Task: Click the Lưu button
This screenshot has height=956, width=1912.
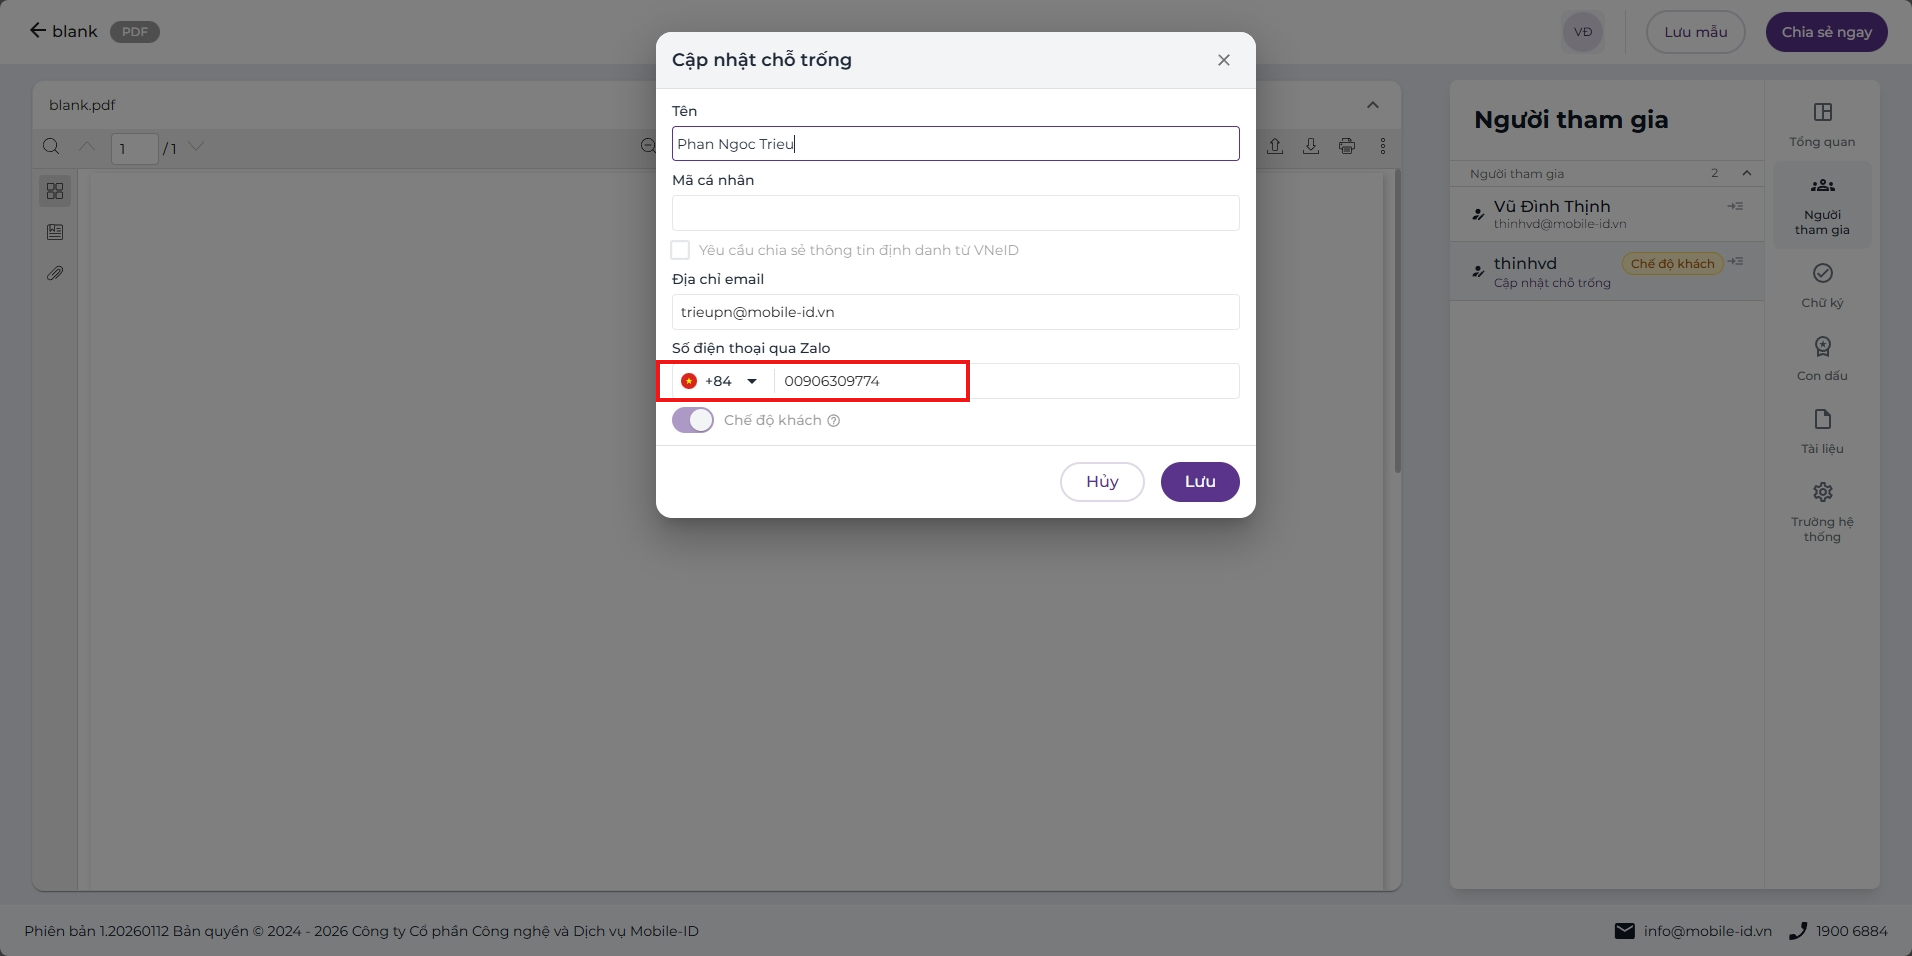Action: click(x=1200, y=482)
